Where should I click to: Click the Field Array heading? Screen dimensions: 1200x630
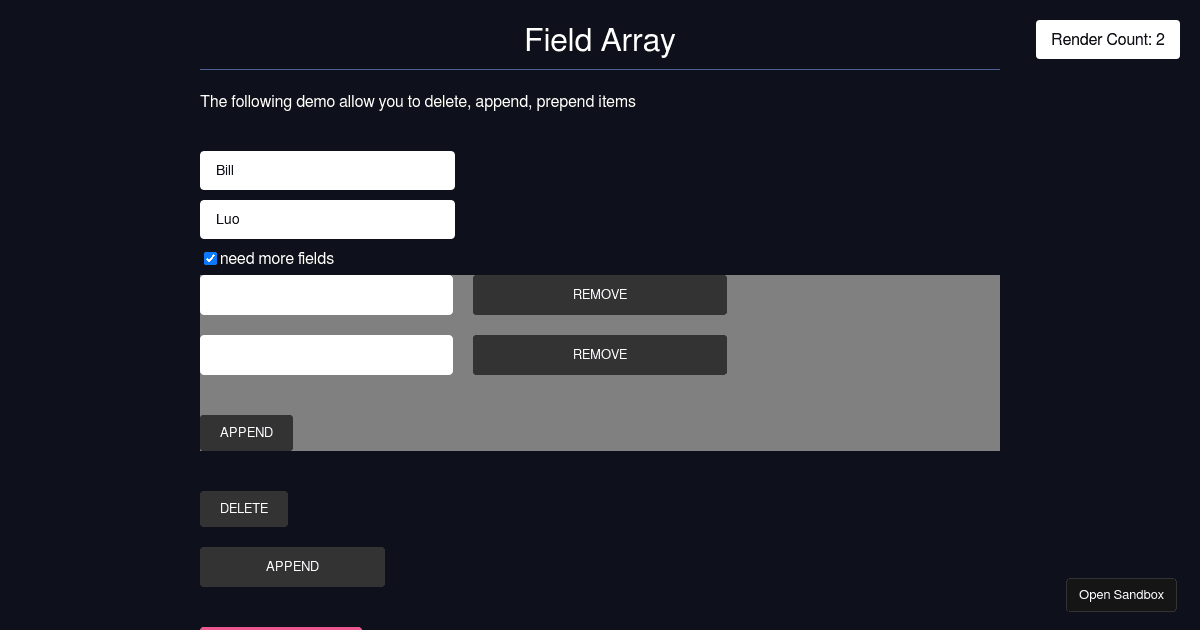[600, 40]
